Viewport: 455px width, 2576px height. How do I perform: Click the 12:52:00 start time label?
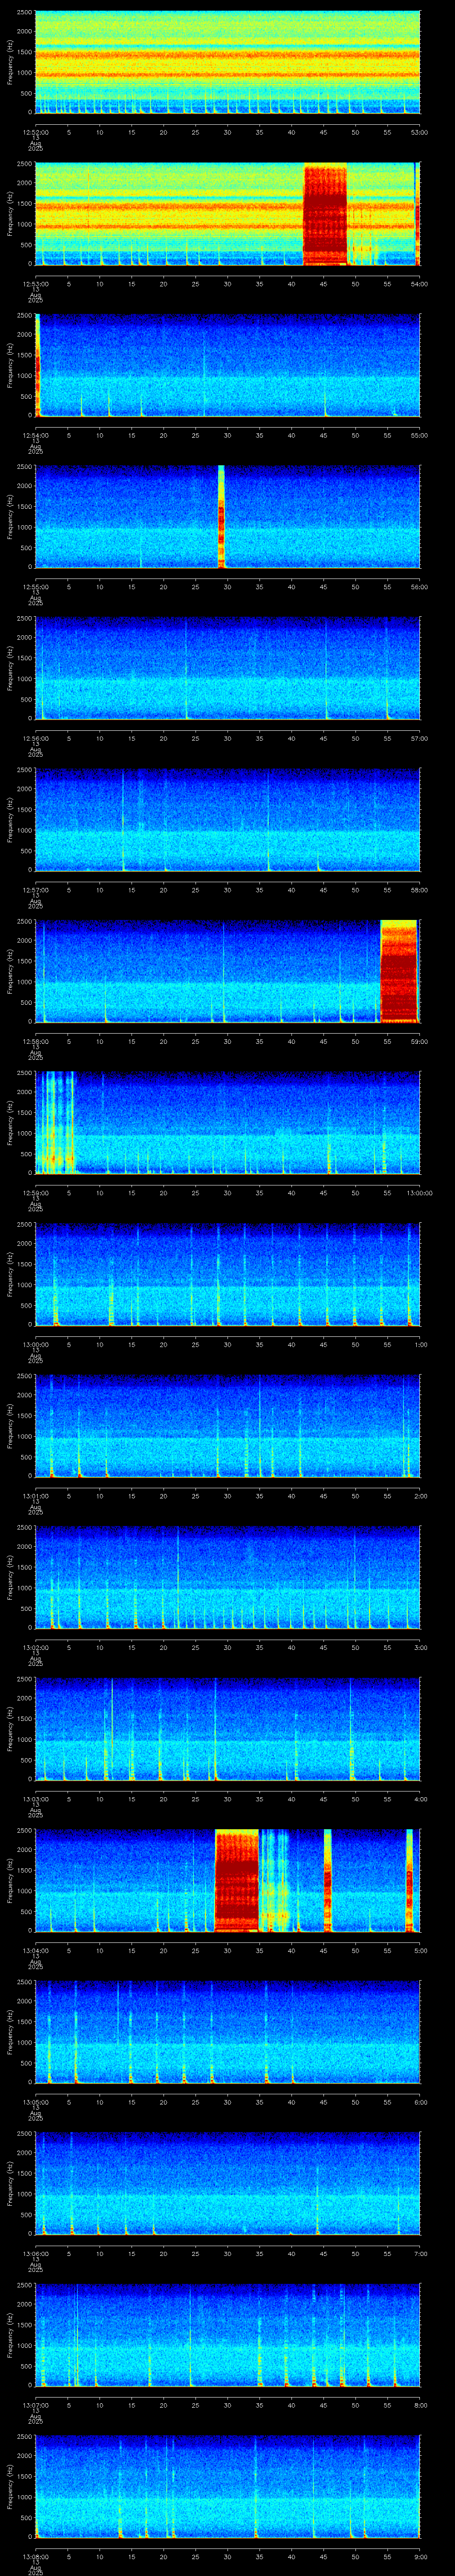[x=35, y=132]
